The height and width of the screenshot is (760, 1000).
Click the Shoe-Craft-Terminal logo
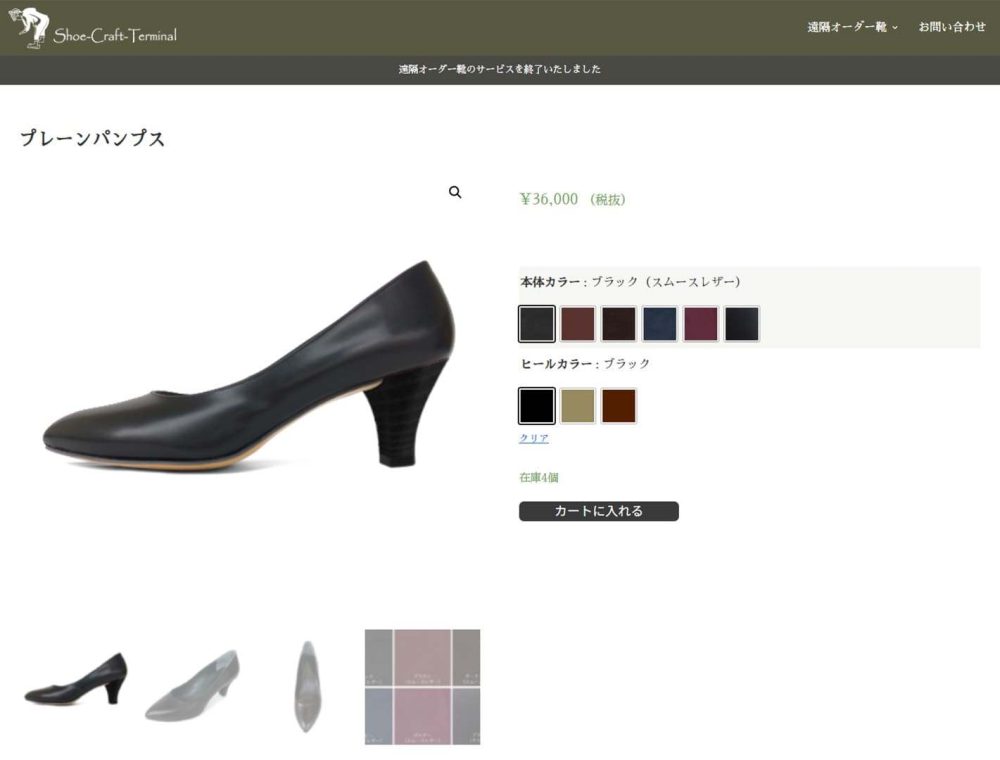[x=95, y=27]
